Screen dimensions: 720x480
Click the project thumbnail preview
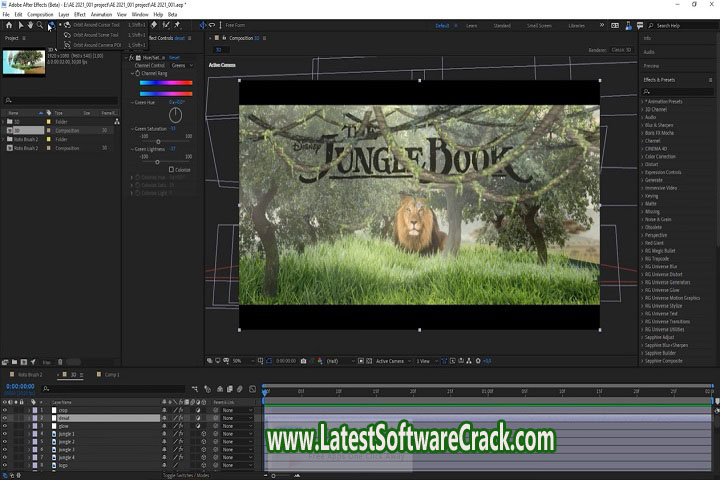pos(24,62)
